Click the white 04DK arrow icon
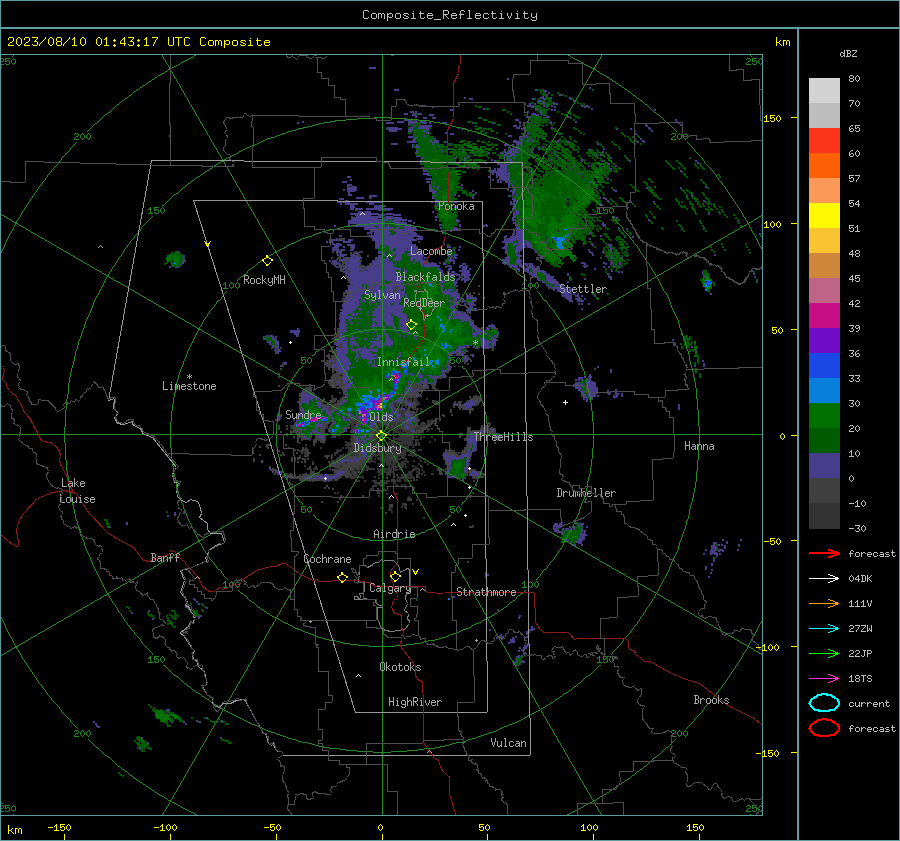Image resolution: width=900 pixels, height=841 pixels. (x=824, y=579)
